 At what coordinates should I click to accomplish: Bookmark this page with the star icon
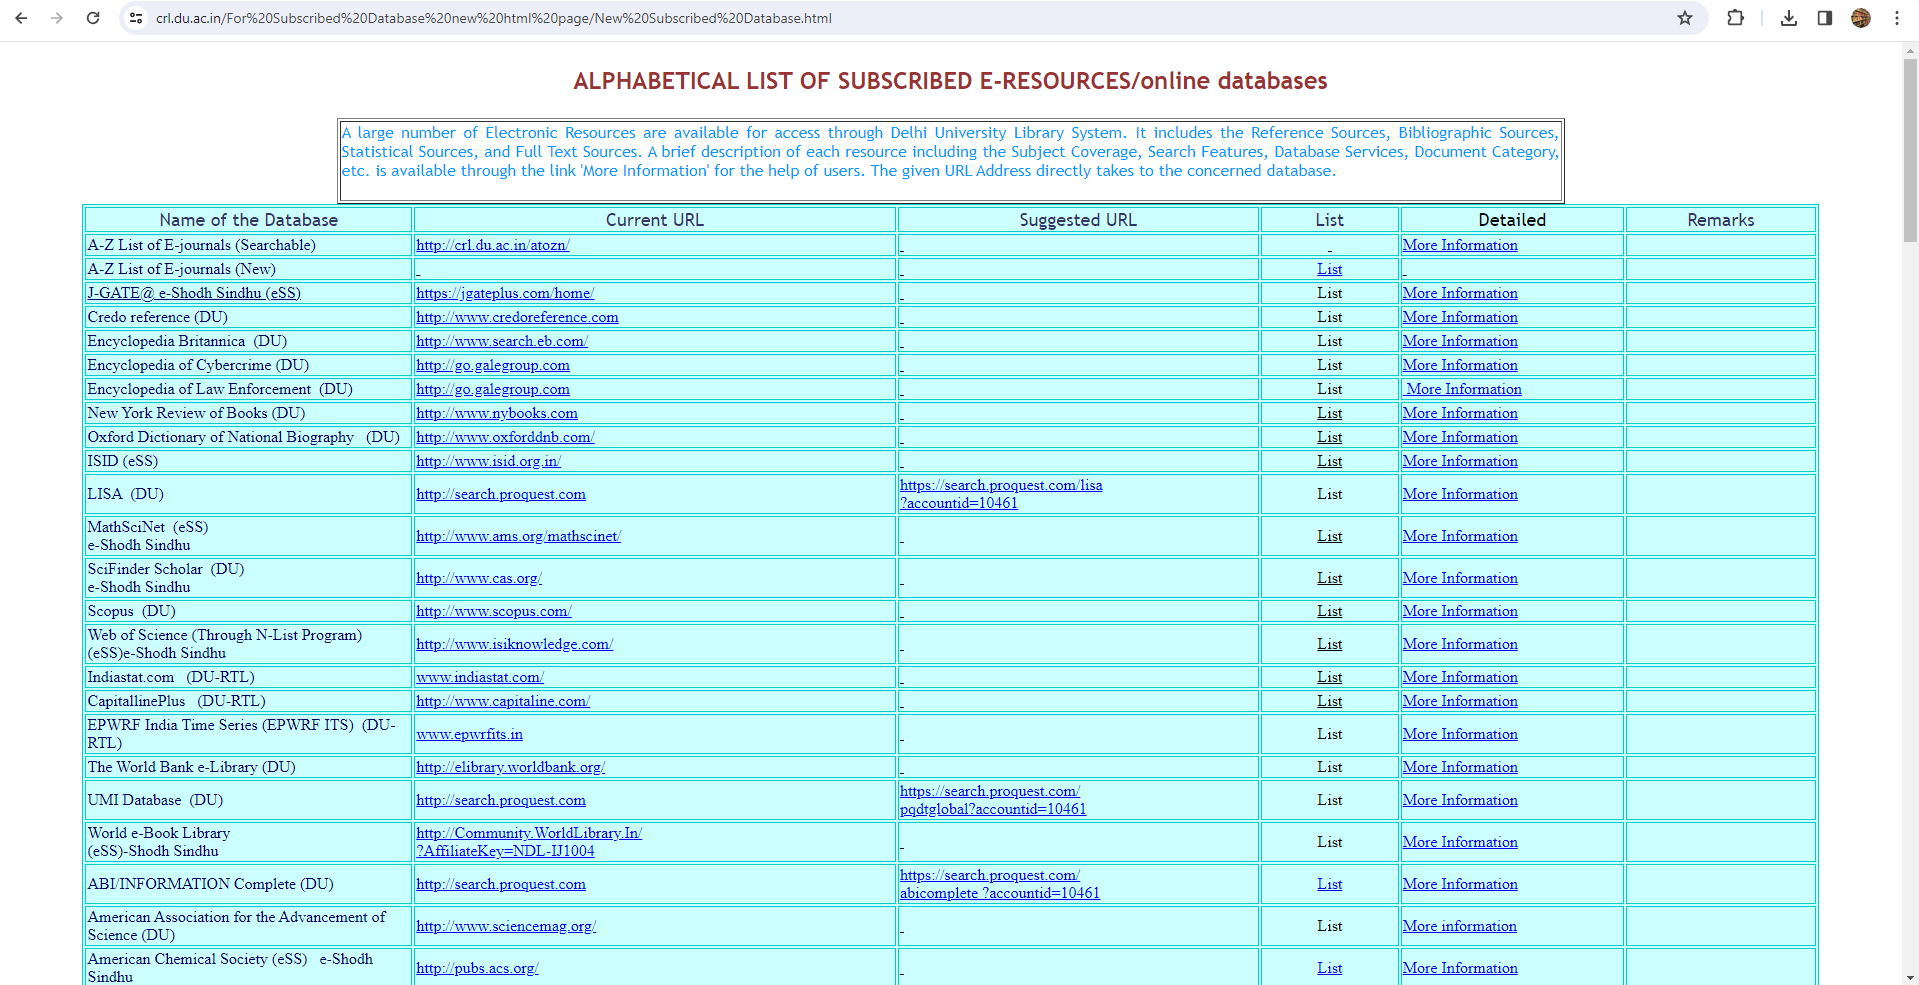(1685, 18)
